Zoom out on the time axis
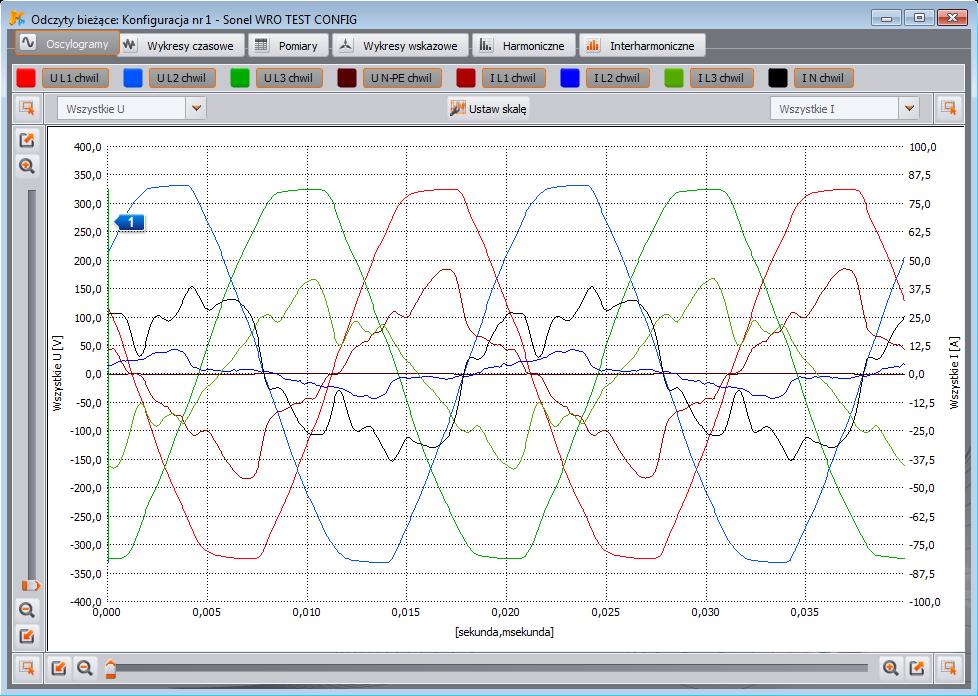This screenshot has width=978, height=696. click(x=85, y=668)
